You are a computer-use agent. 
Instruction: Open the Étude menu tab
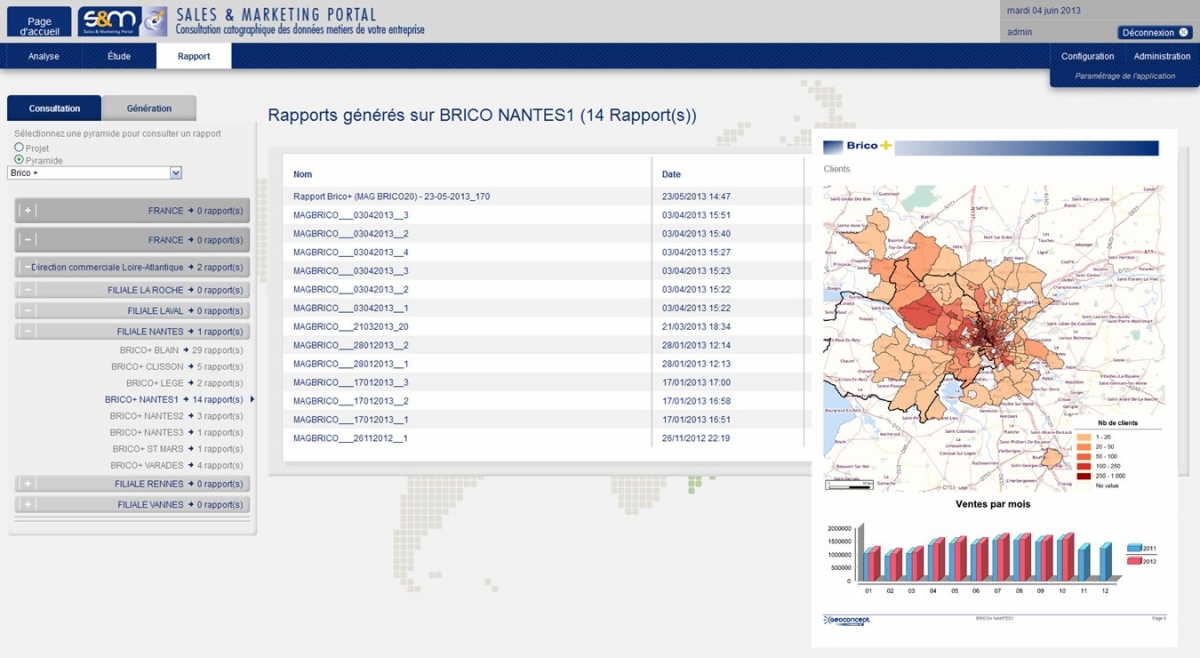[119, 56]
